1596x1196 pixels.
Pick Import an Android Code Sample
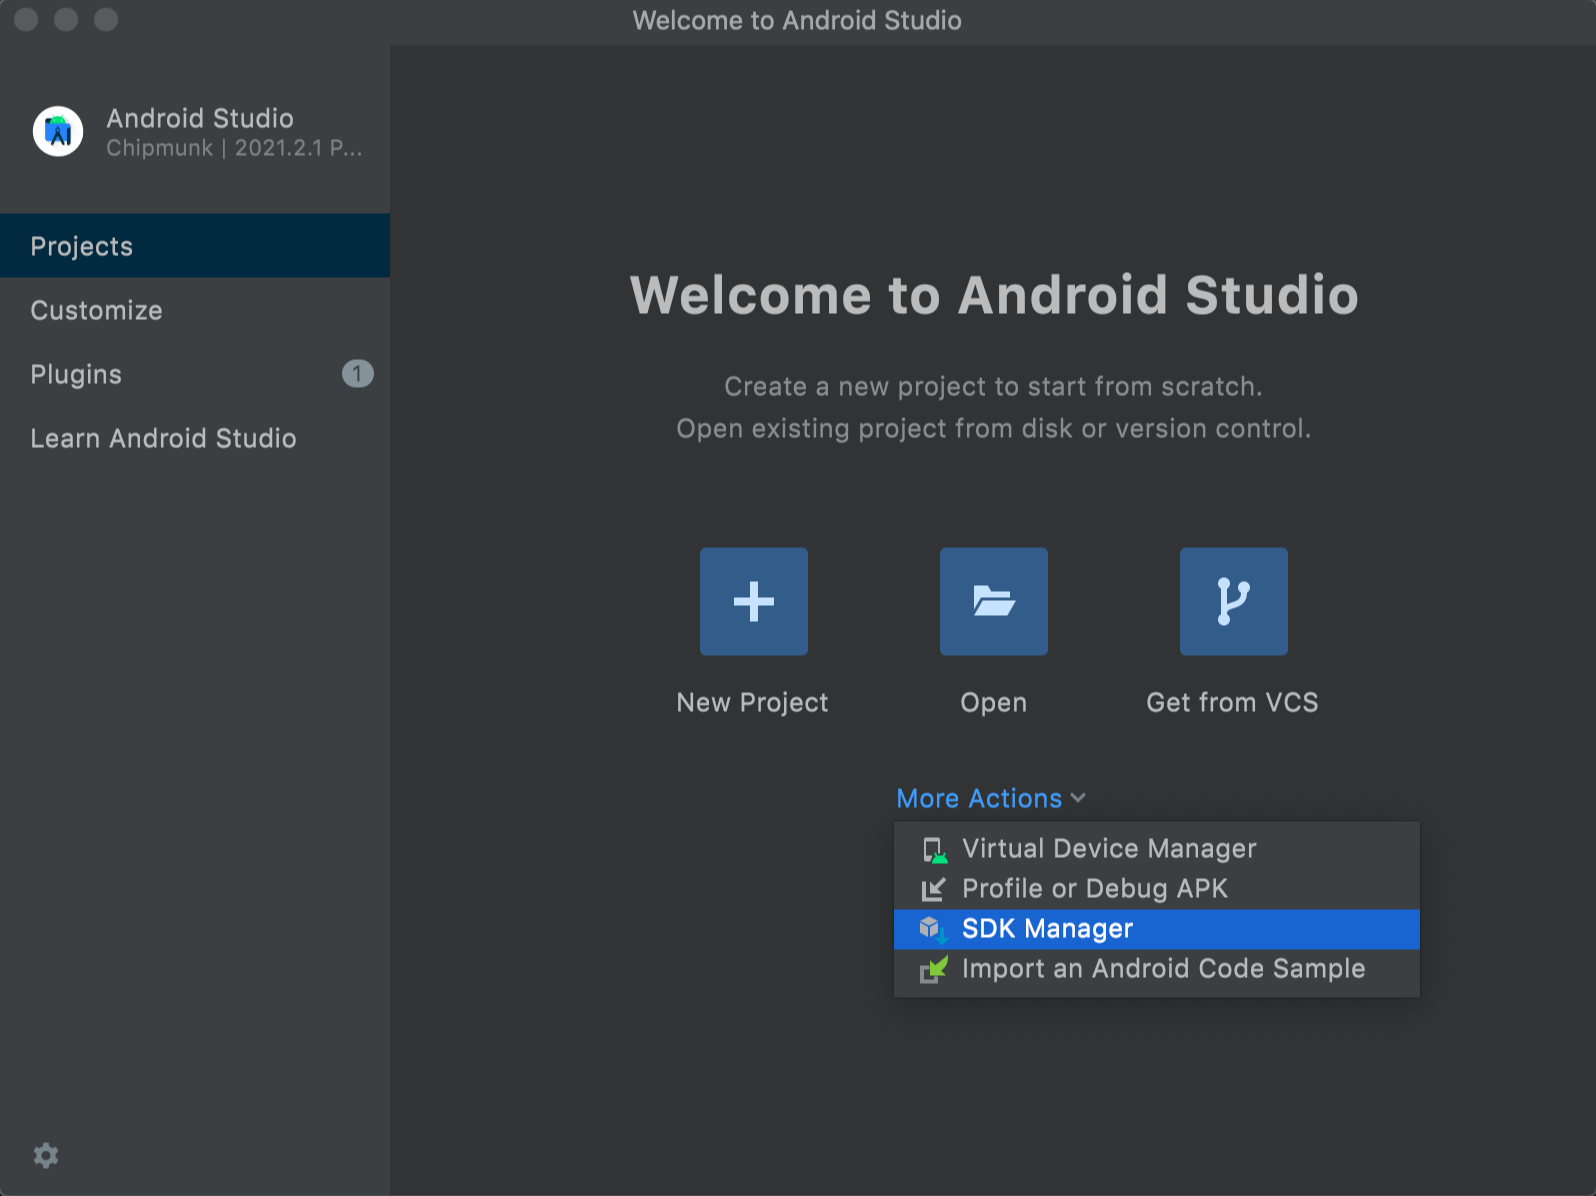click(1157, 969)
